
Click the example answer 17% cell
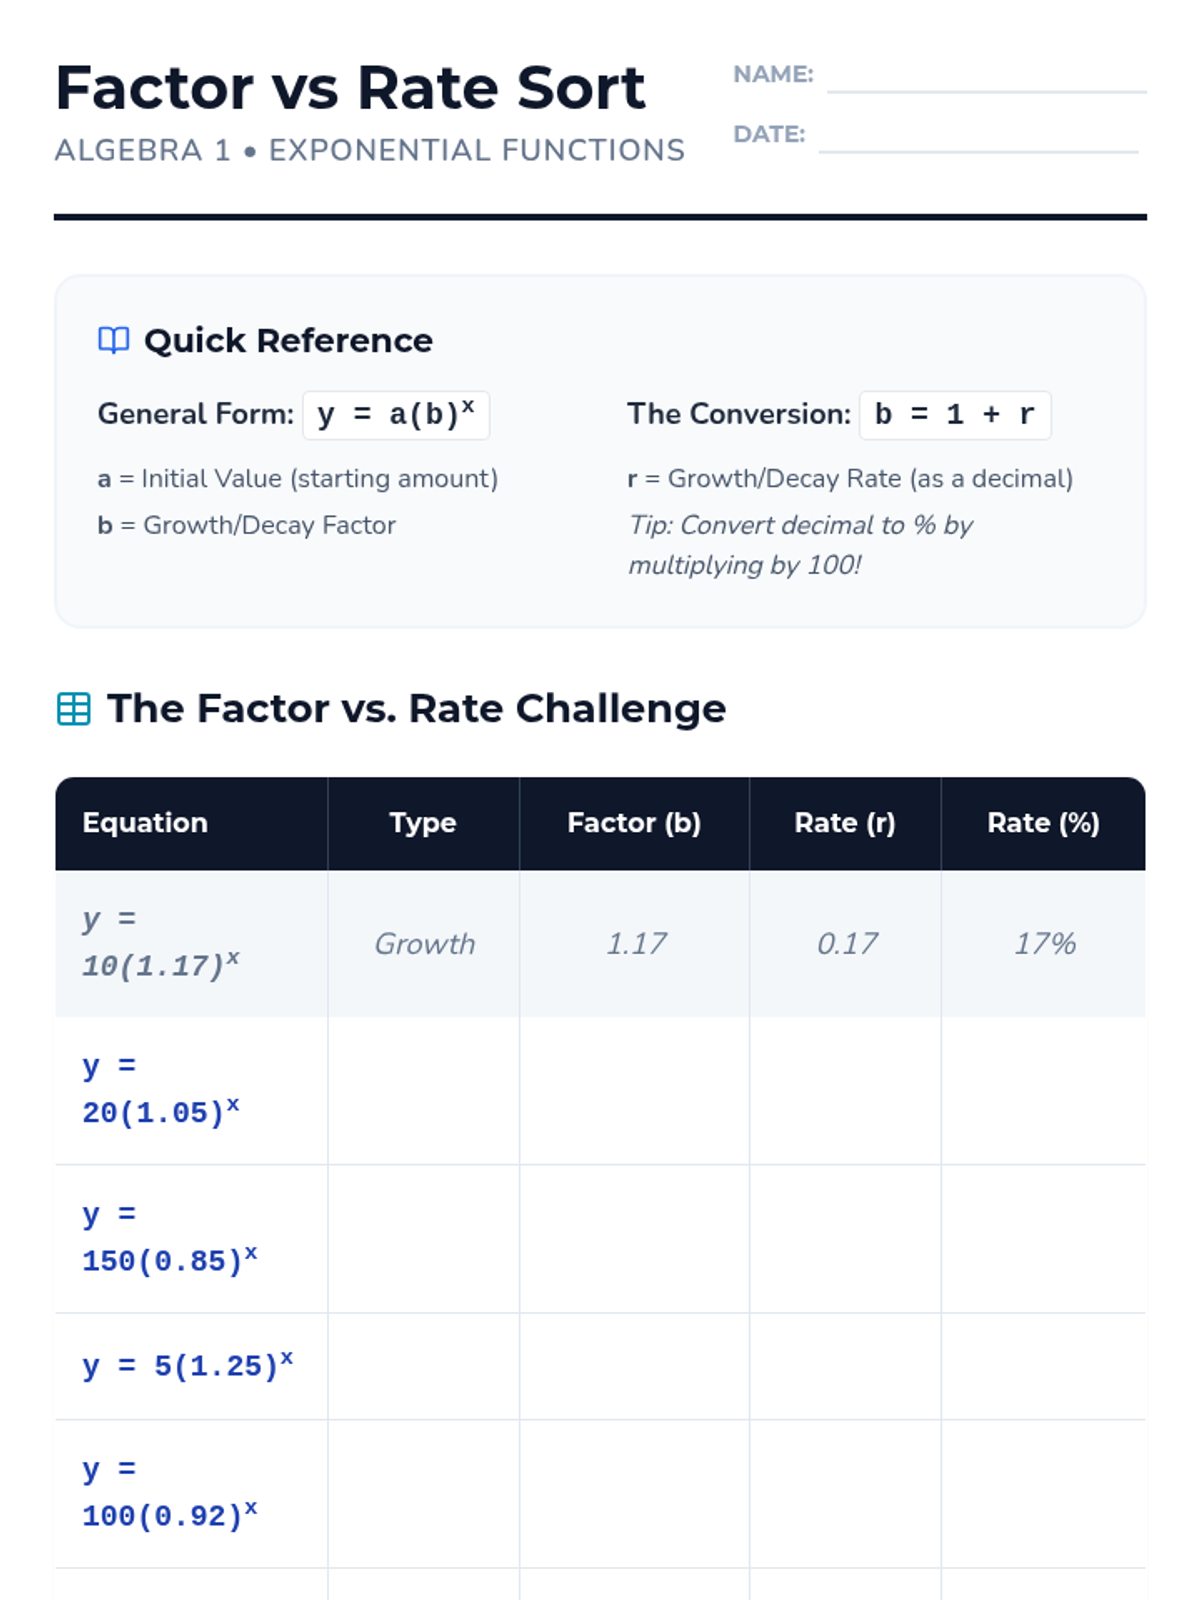(1044, 944)
